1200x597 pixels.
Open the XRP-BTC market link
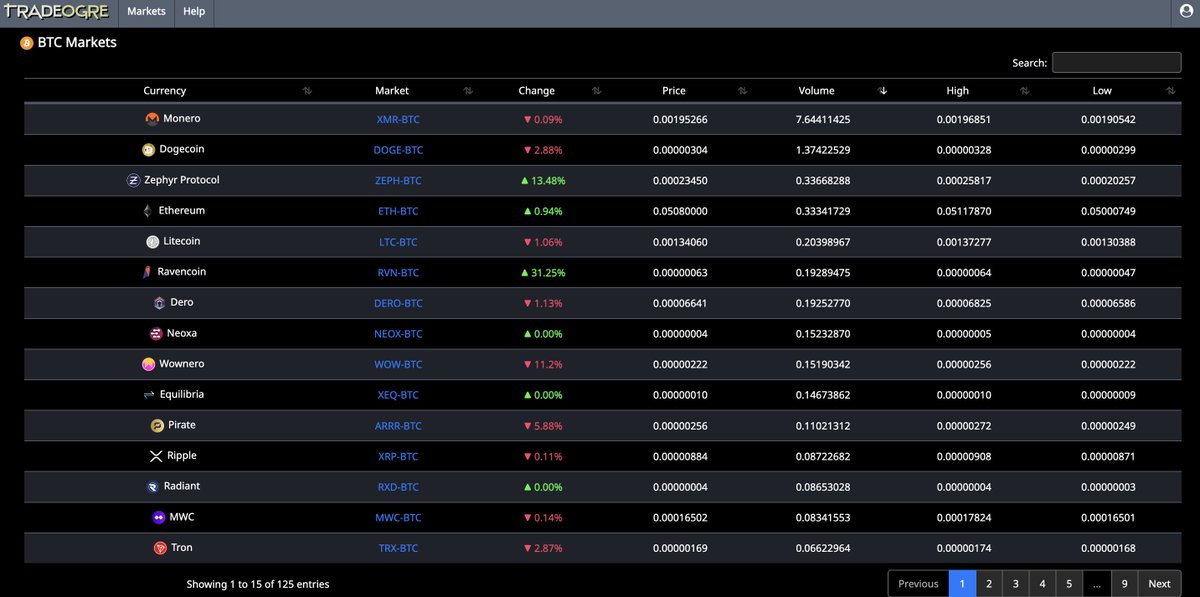pyautogui.click(x=398, y=457)
